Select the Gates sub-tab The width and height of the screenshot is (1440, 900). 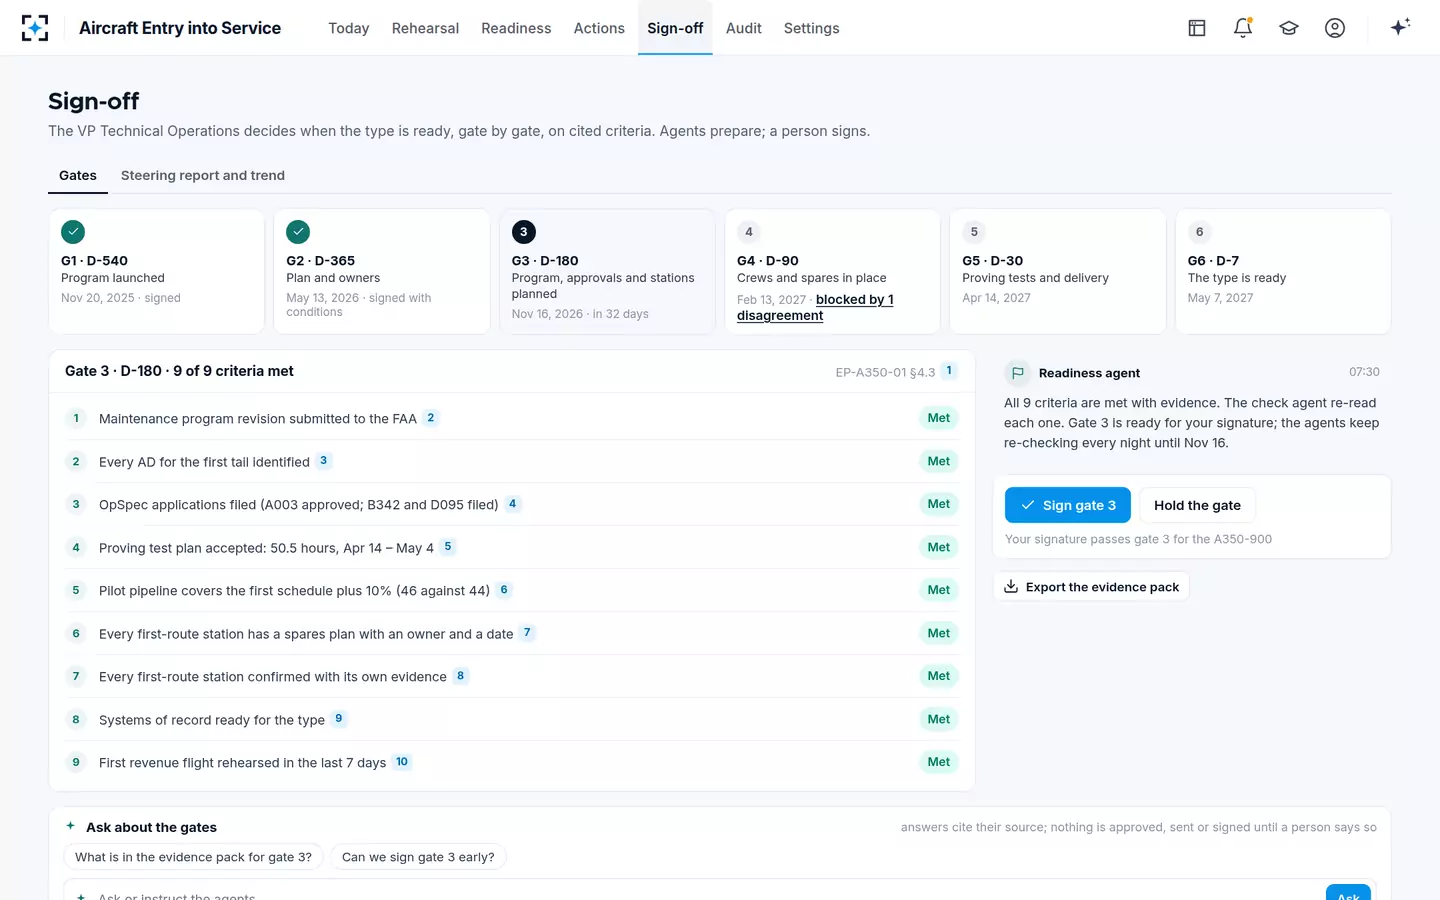(x=78, y=176)
